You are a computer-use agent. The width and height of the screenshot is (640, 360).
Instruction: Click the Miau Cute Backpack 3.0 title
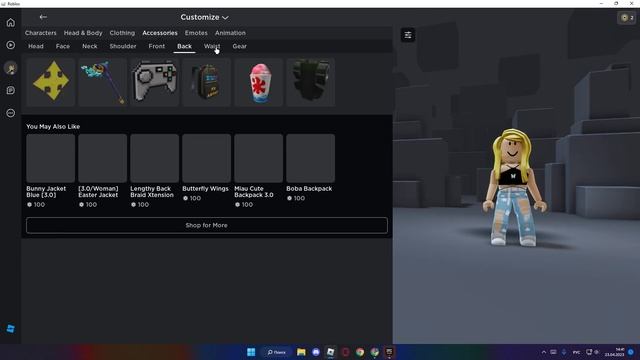click(253, 192)
